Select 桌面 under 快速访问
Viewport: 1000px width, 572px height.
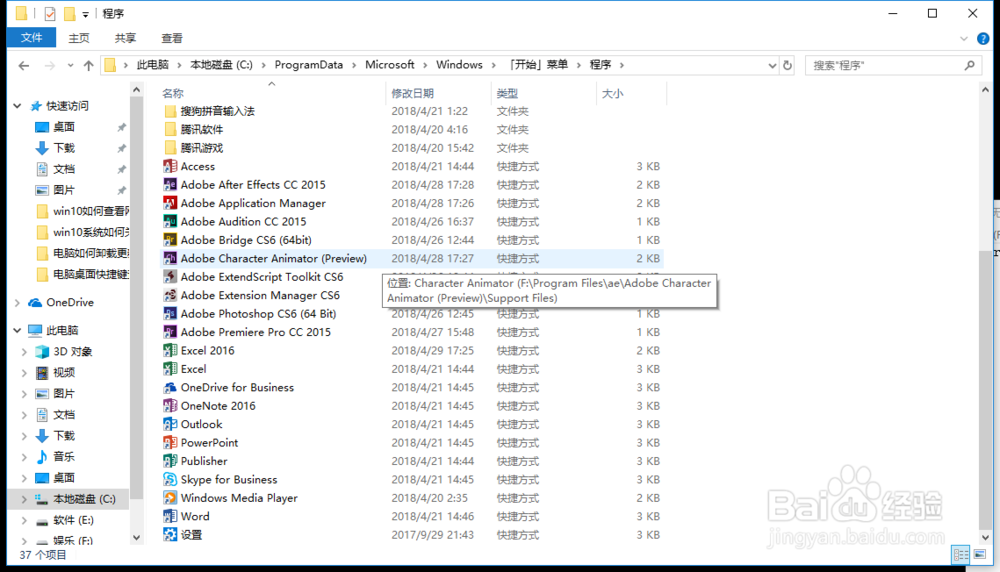click(64, 128)
